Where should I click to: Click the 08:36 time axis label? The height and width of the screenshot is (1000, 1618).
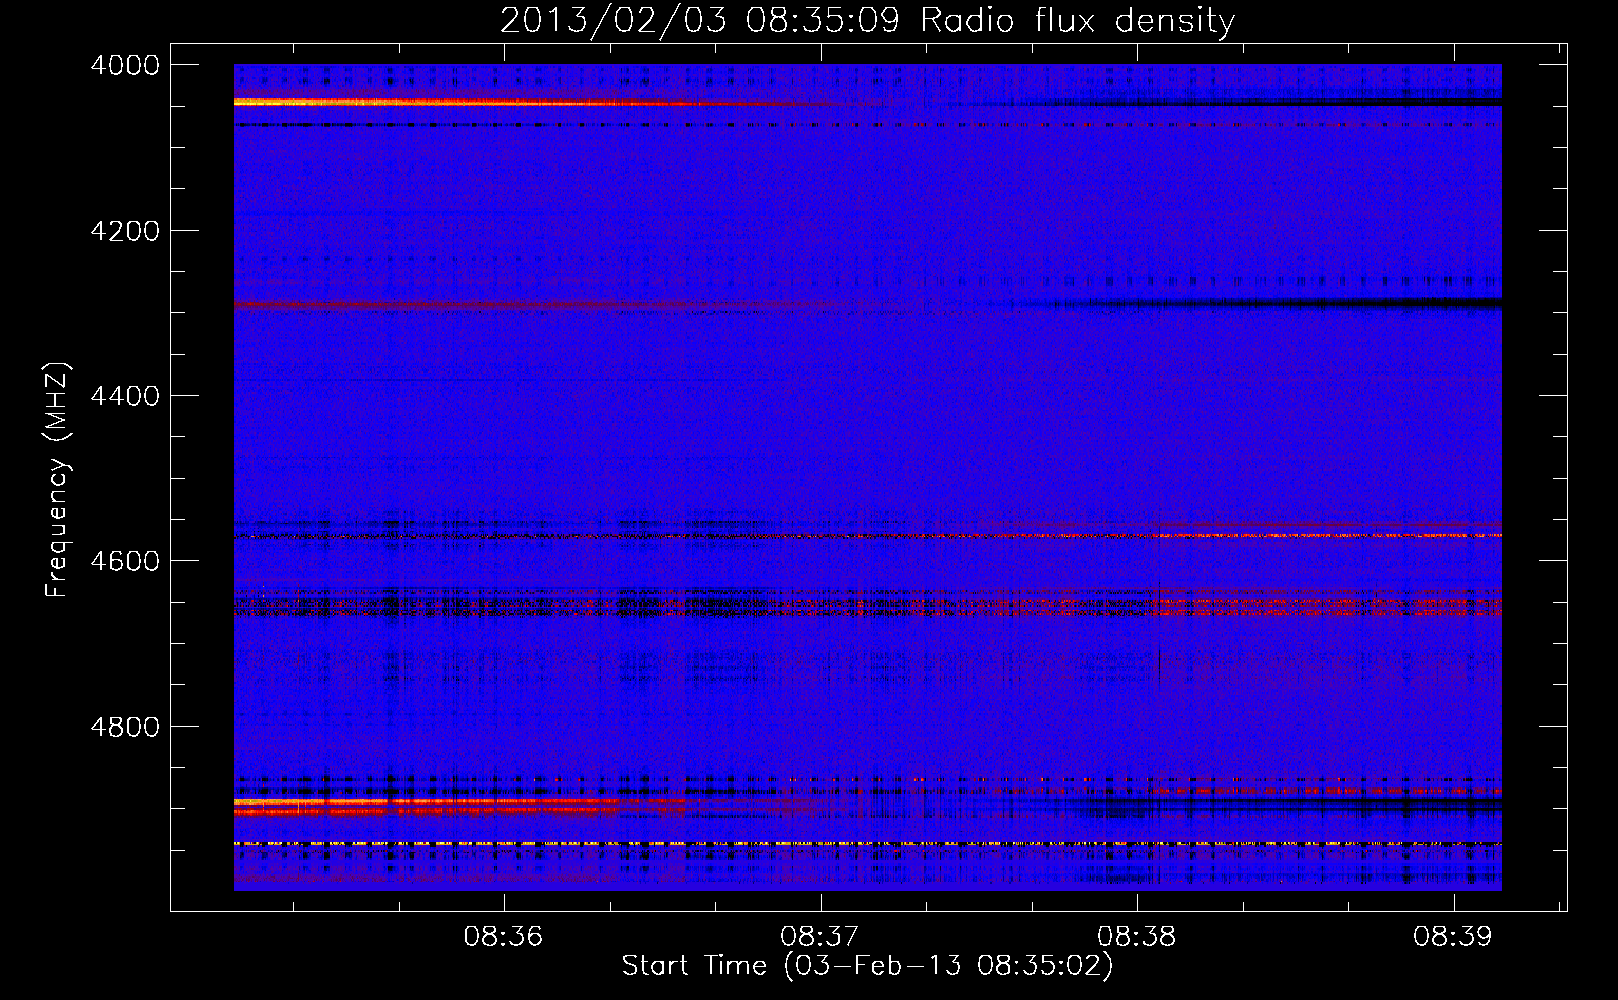tap(503, 937)
